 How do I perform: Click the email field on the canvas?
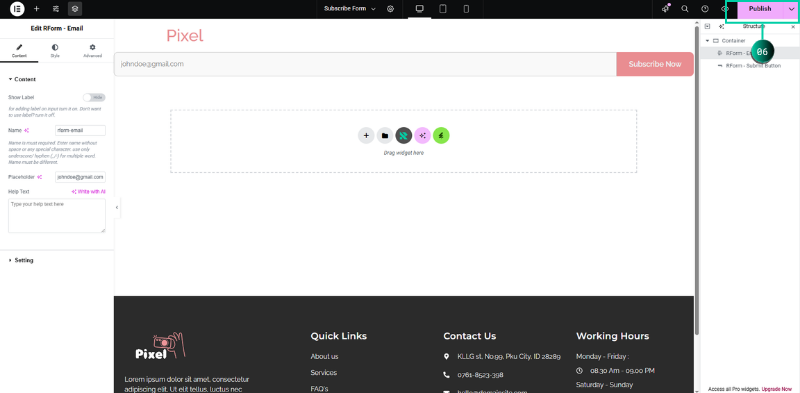pos(365,64)
